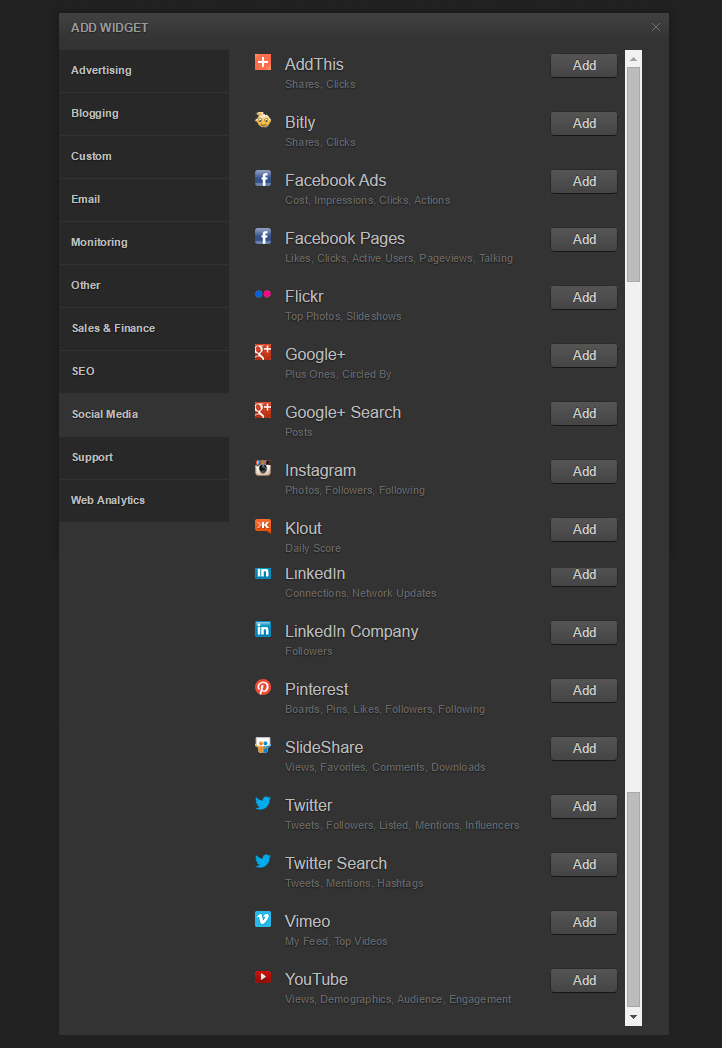The width and height of the screenshot is (722, 1048).
Task: Click the Google+ Search icon
Action: tap(263, 410)
